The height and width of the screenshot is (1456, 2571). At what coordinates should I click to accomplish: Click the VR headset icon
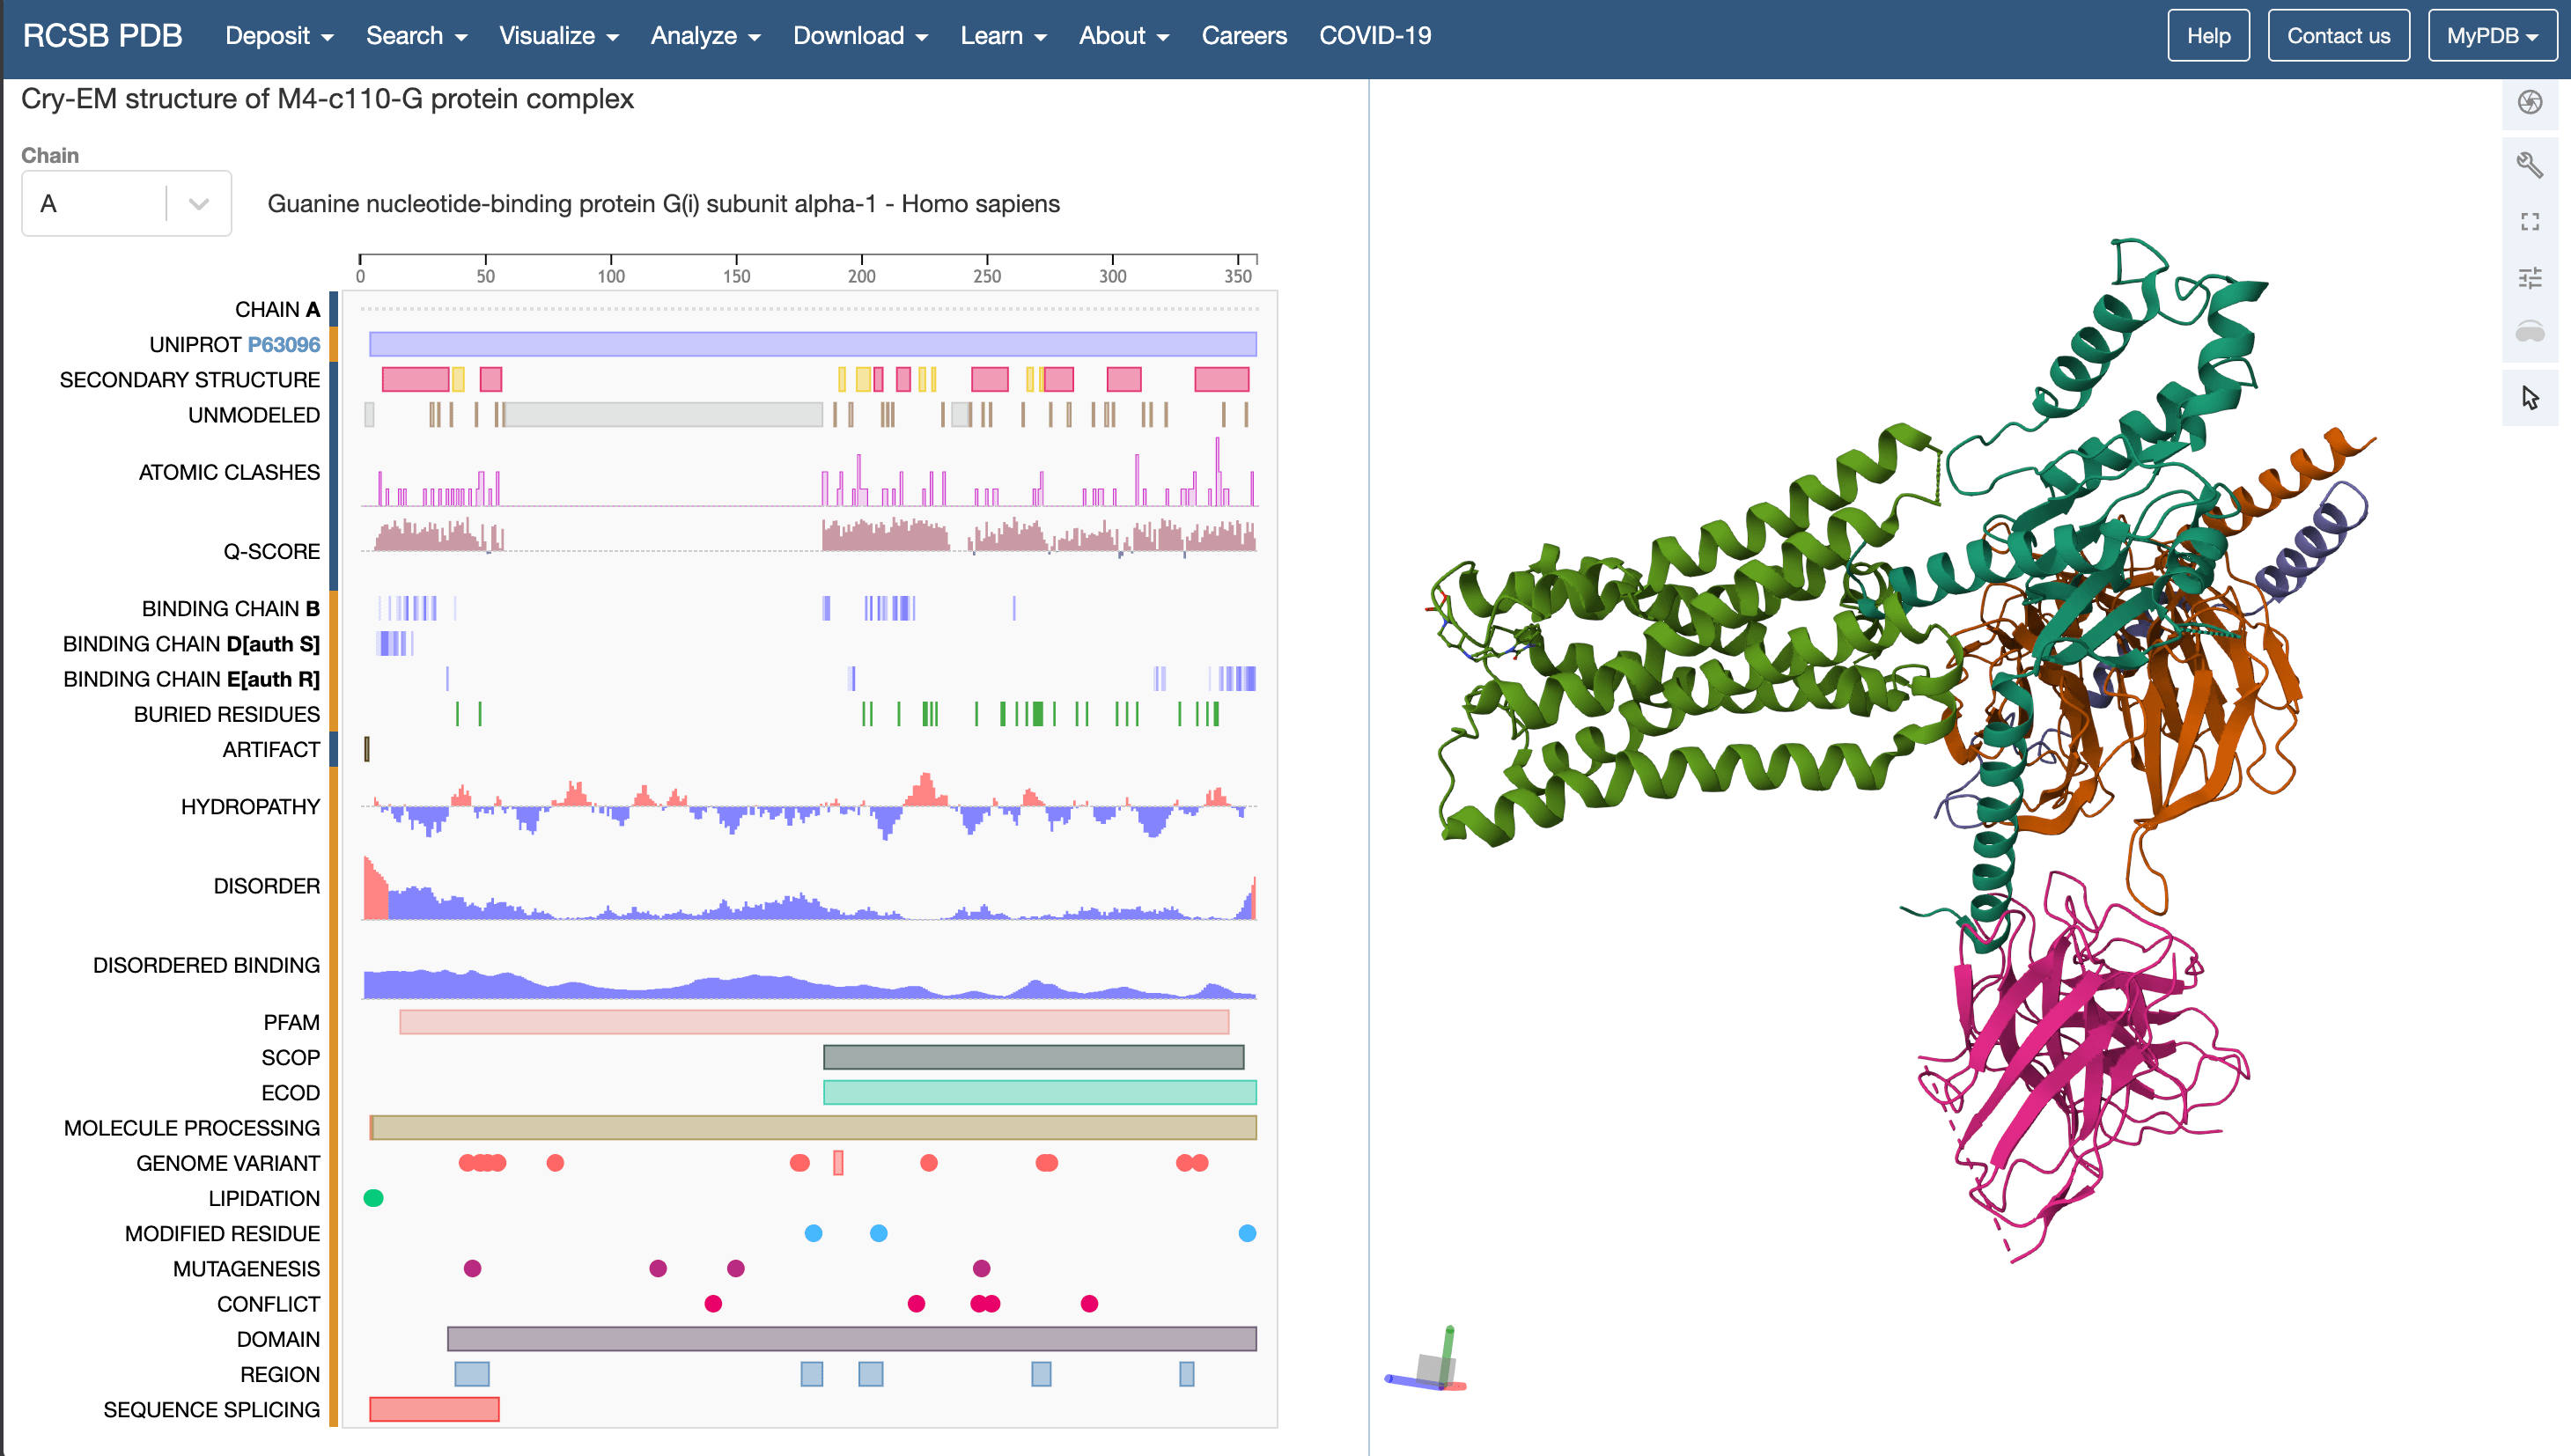coord(2529,332)
